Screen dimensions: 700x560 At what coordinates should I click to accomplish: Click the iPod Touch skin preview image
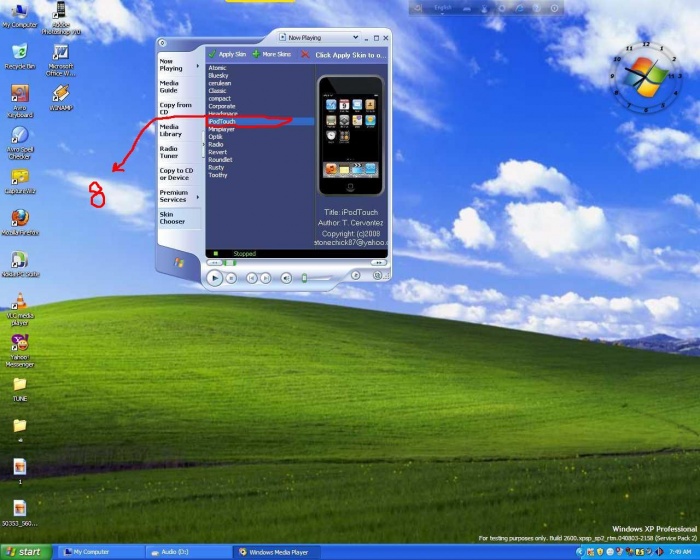[x=350, y=136]
